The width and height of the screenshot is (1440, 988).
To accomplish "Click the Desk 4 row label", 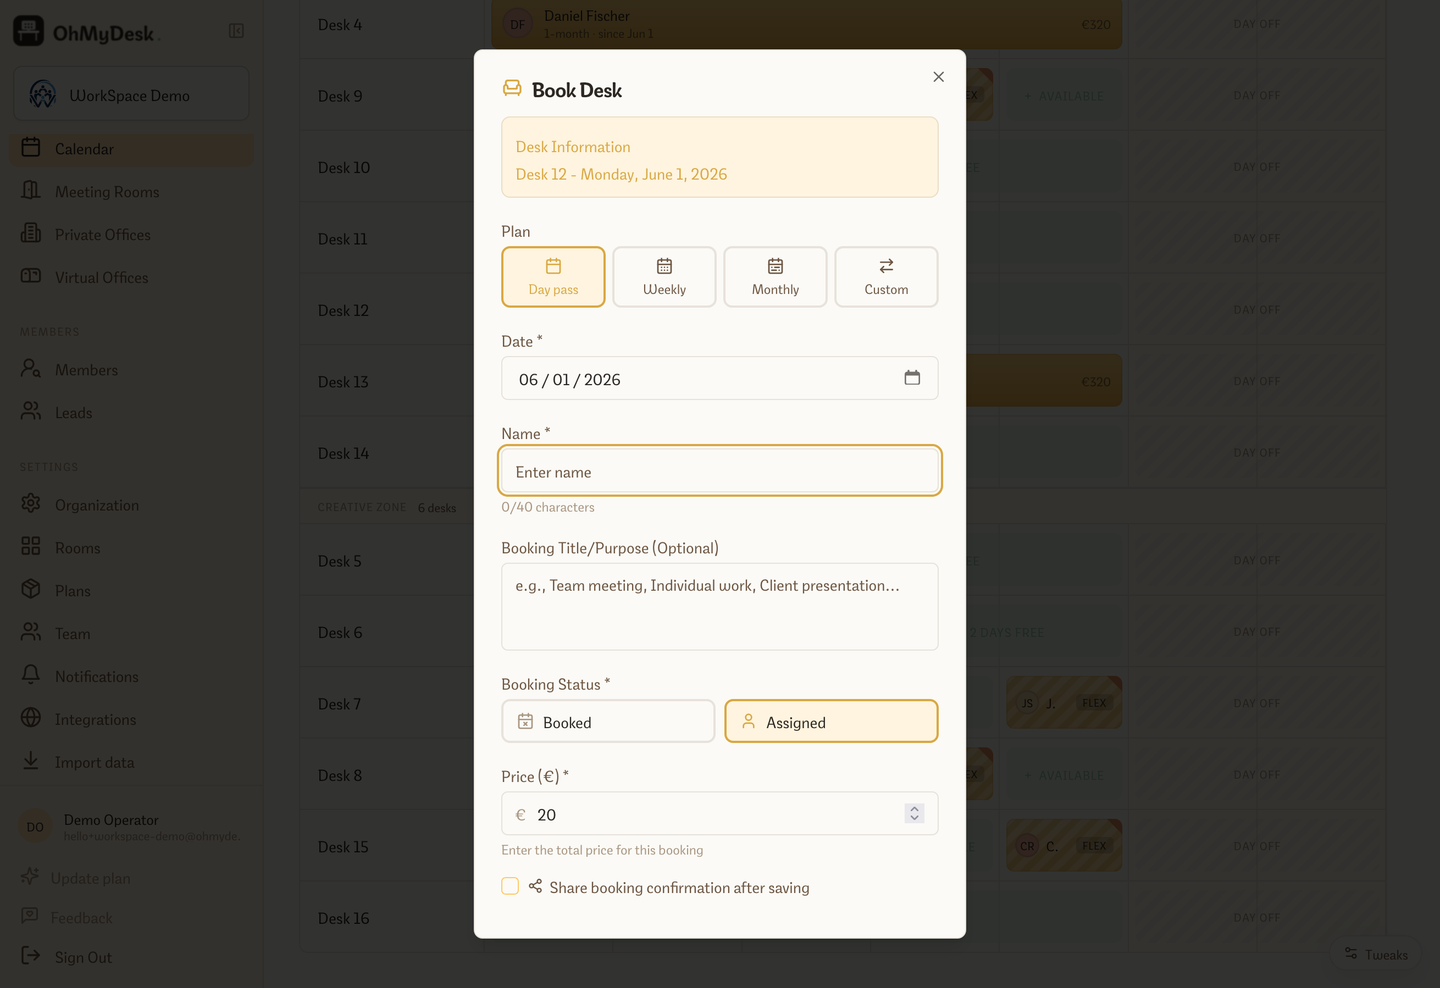I will click(x=340, y=25).
